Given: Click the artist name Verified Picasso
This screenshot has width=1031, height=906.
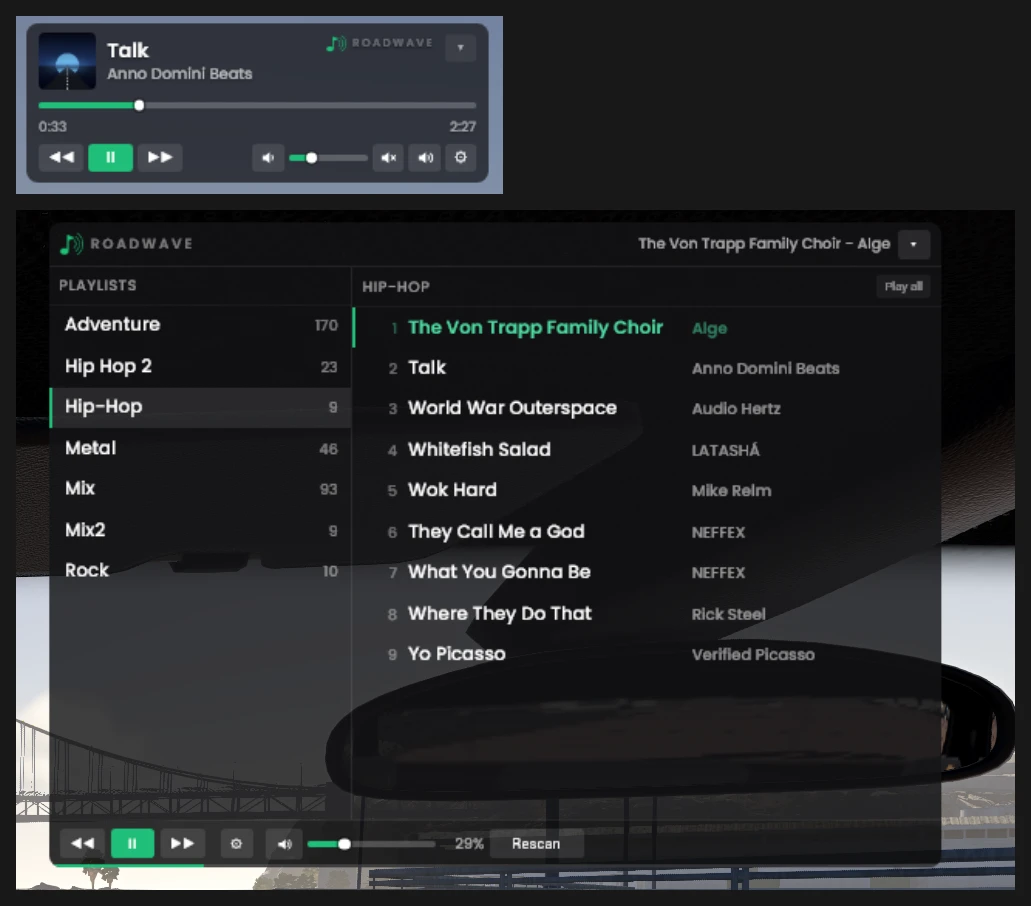Looking at the screenshot, I should tap(753, 655).
